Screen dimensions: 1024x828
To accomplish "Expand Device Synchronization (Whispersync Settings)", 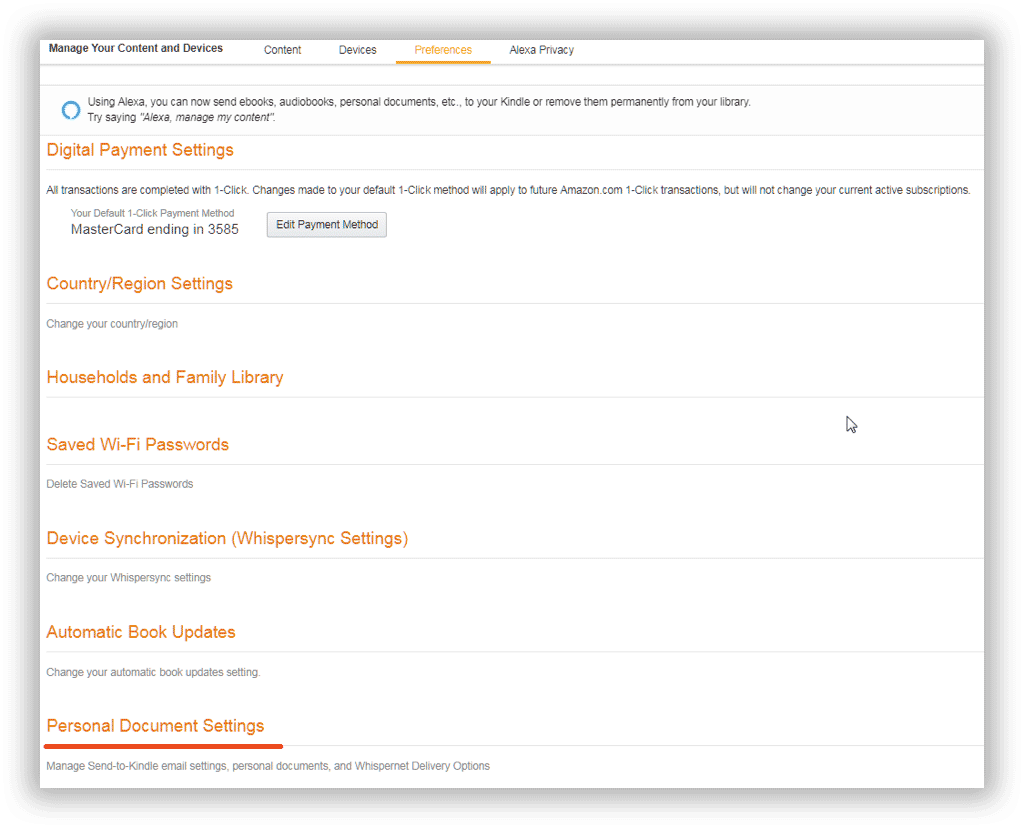I will pos(227,539).
